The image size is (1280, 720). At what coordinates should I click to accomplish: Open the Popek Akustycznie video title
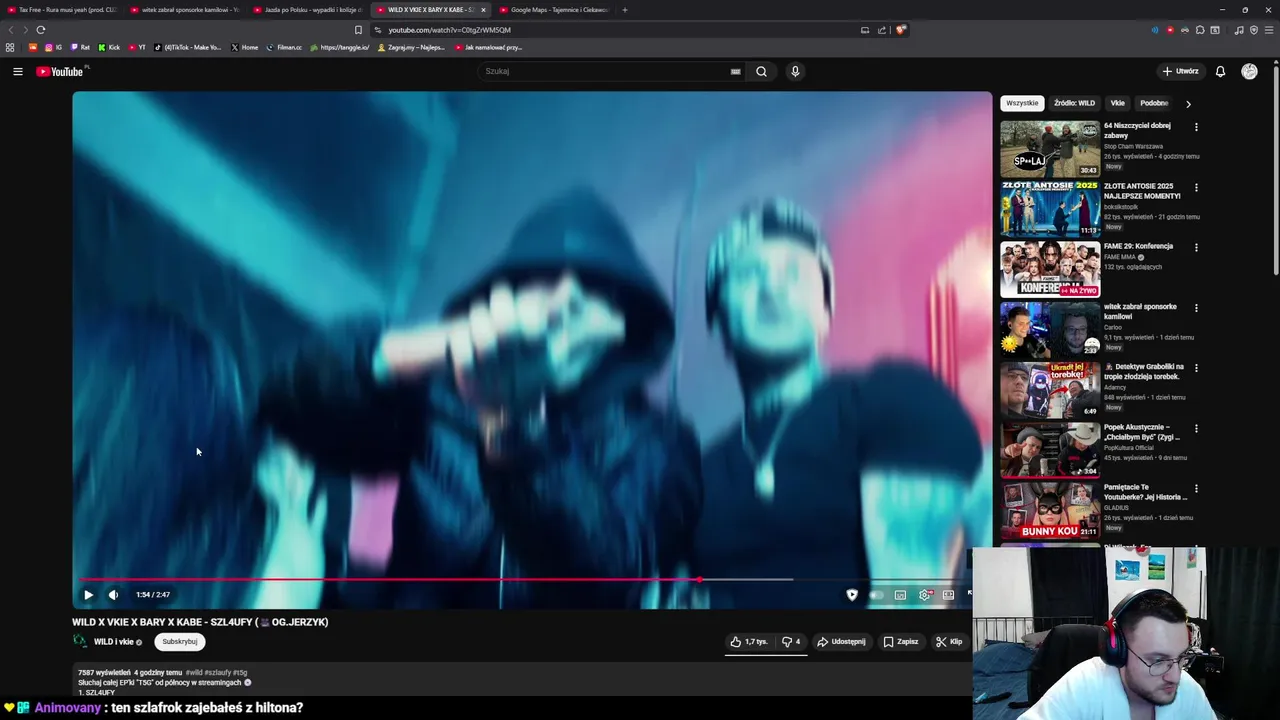pyautogui.click(x=1142, y=432)
